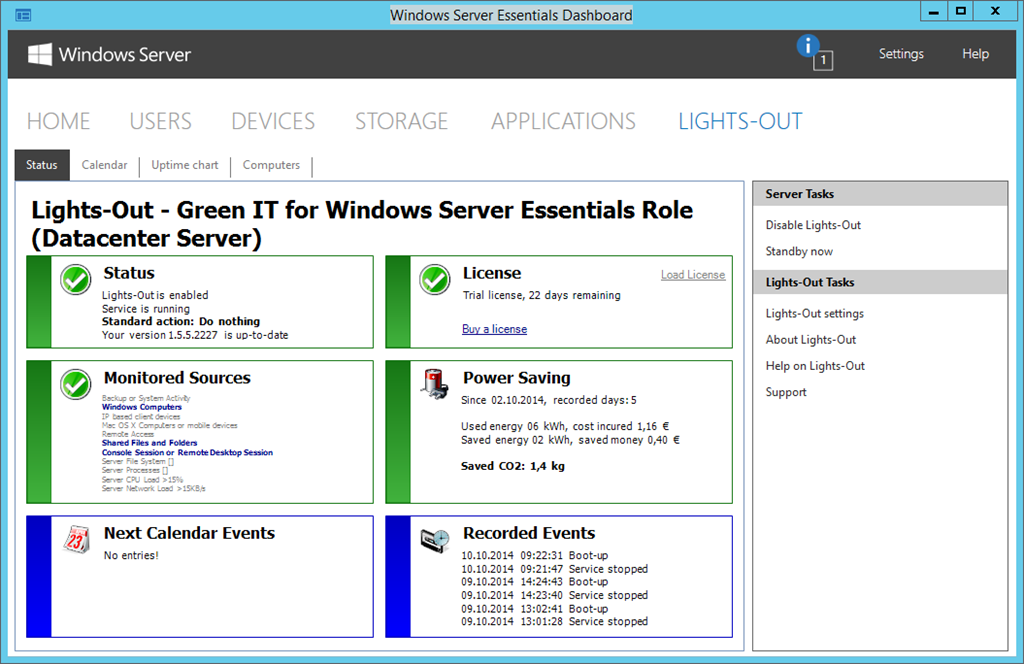Viewport: 1024px width, 664px height.
Task: Select the Status sub-tab
Action: [x=42, y=165]
